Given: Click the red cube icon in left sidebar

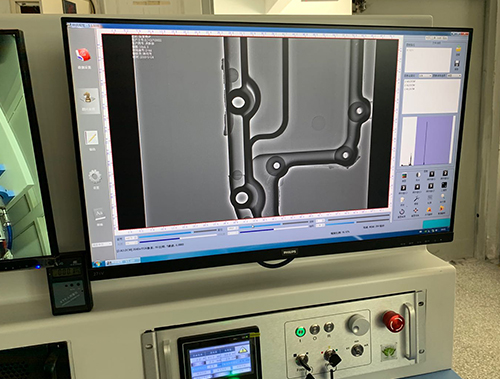Looking at the screenshot, I should 84,55.
